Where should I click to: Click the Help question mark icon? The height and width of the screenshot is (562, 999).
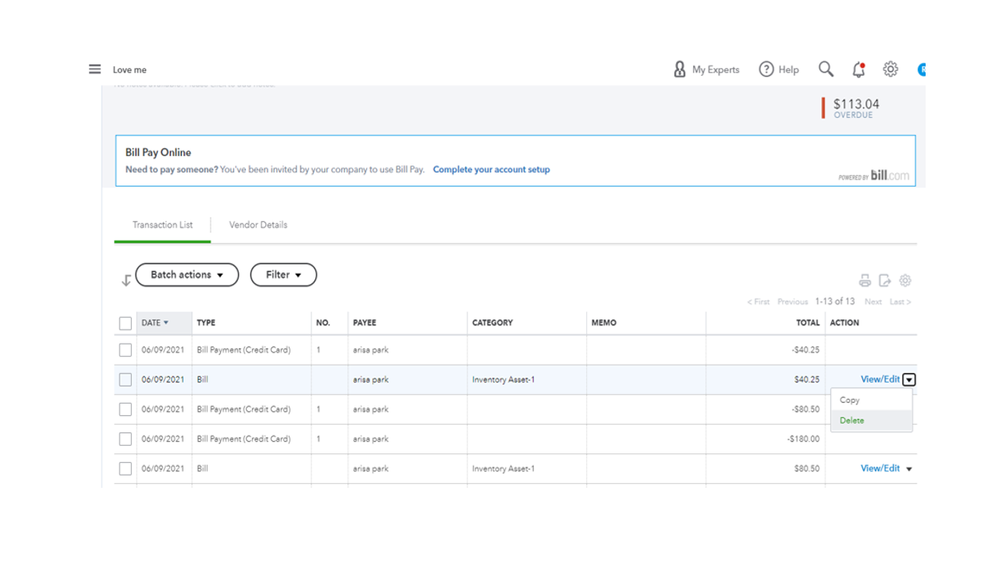766,69
